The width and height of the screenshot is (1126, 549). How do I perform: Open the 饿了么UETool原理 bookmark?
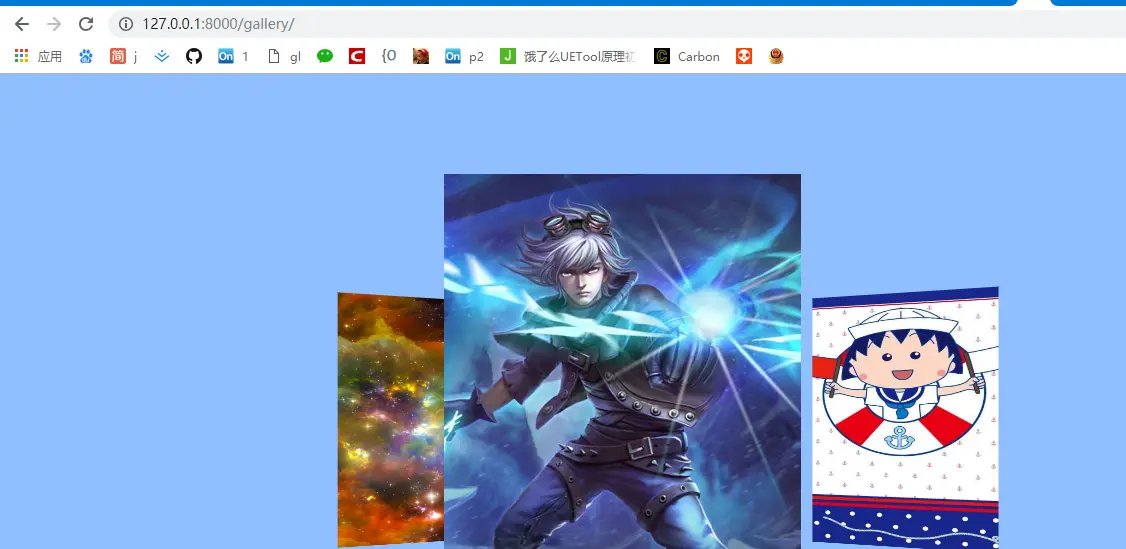click(568, 56)
